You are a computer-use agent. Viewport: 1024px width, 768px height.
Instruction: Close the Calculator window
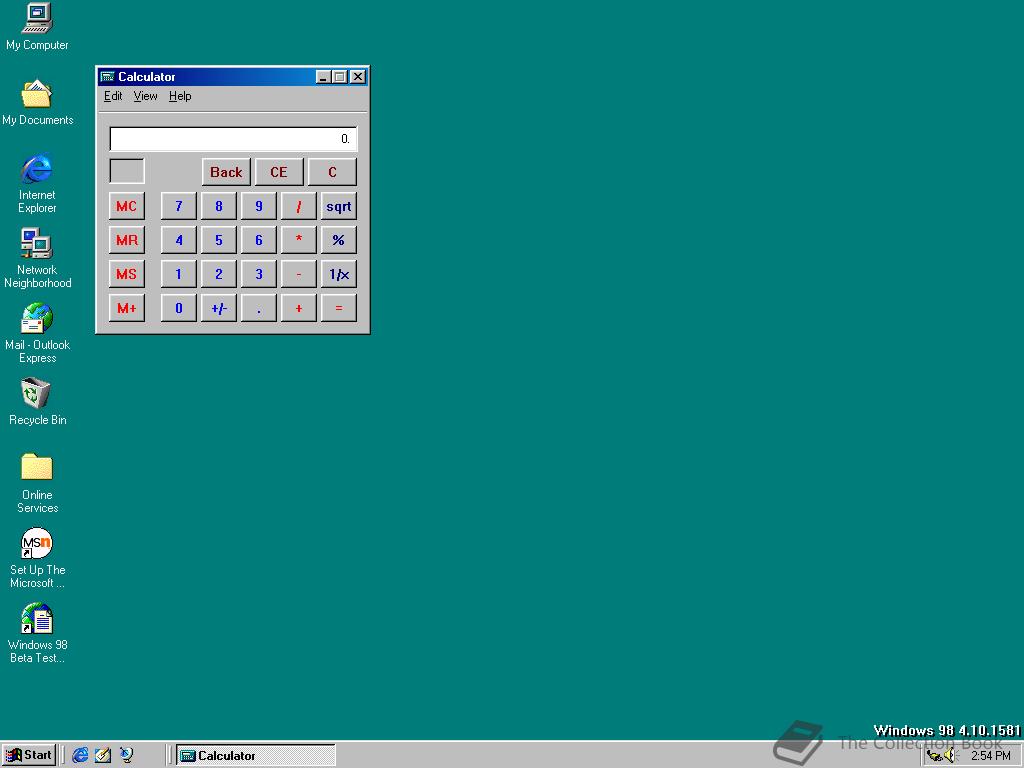[358, 76]
